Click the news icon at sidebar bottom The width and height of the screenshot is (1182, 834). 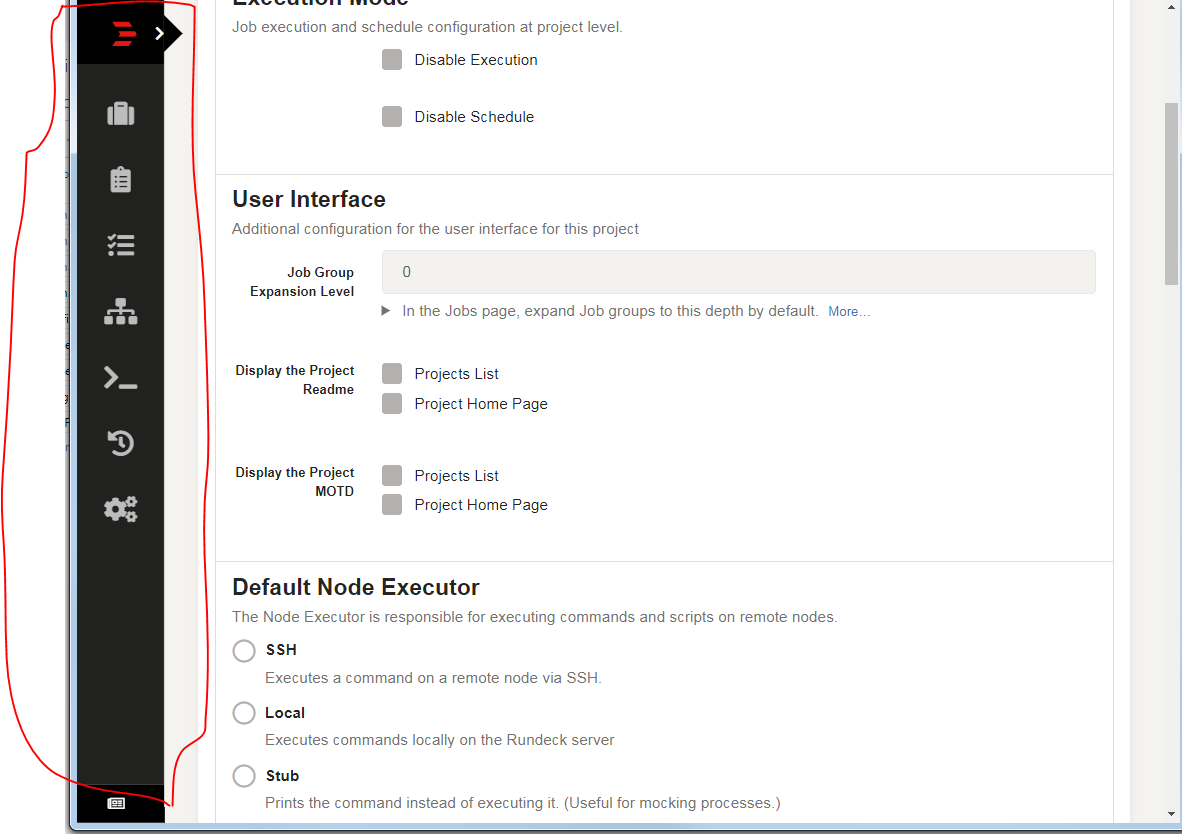click(116, 803)
